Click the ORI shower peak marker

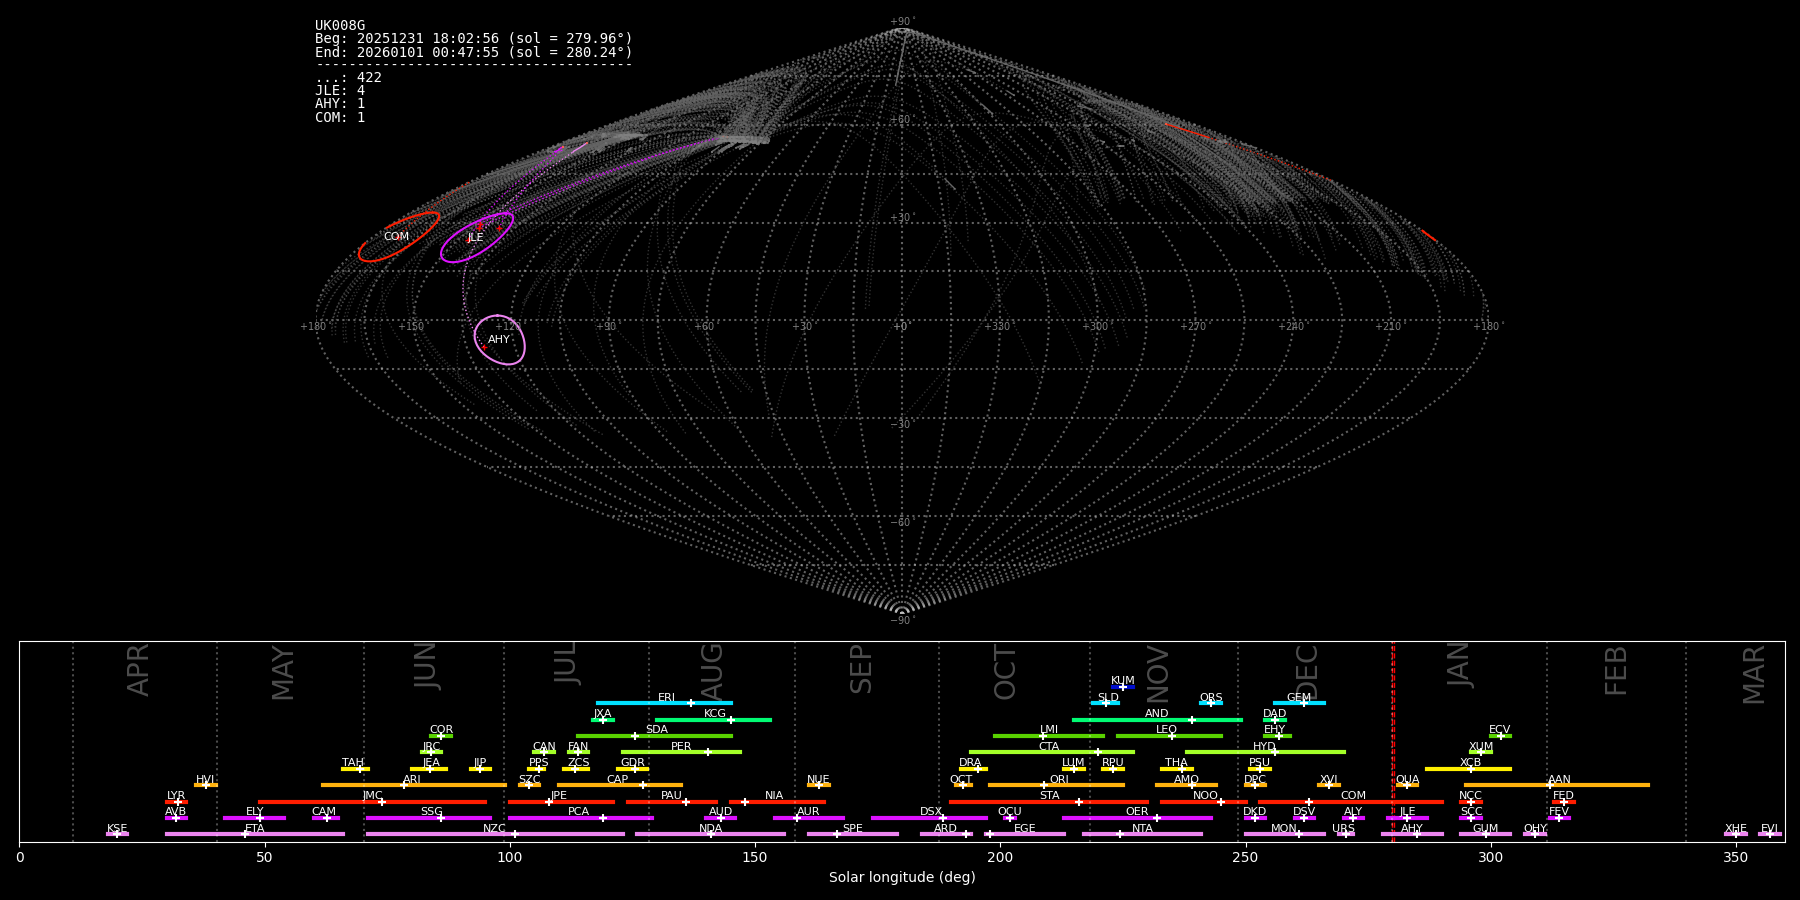pyautogui.click(x=1044, y=785)
